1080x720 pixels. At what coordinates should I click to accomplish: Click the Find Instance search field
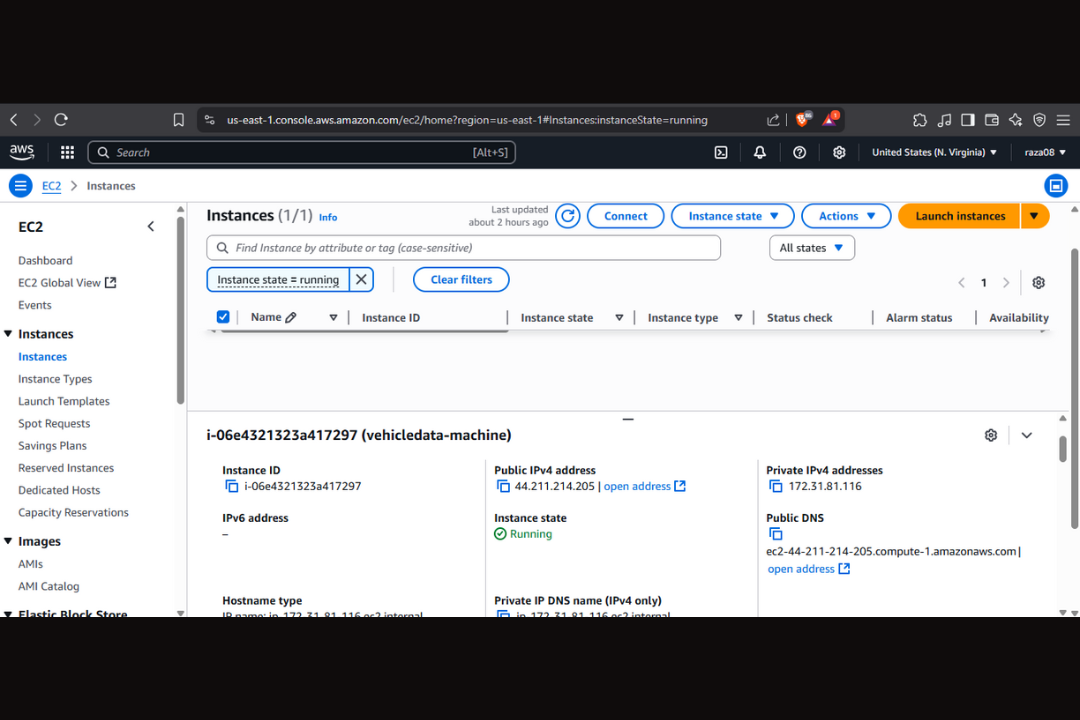pos(470,248)
